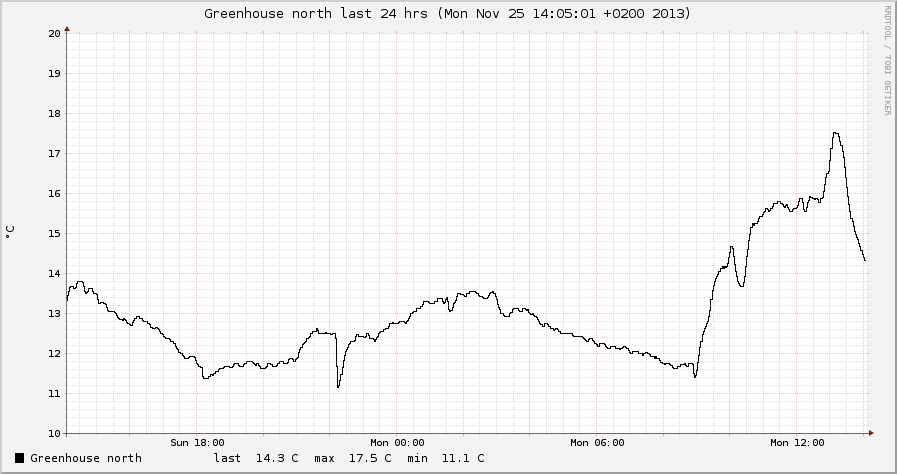Screen dimensions: 897x474
Task: Click the y-axis label 19
Action: point(54,73)
